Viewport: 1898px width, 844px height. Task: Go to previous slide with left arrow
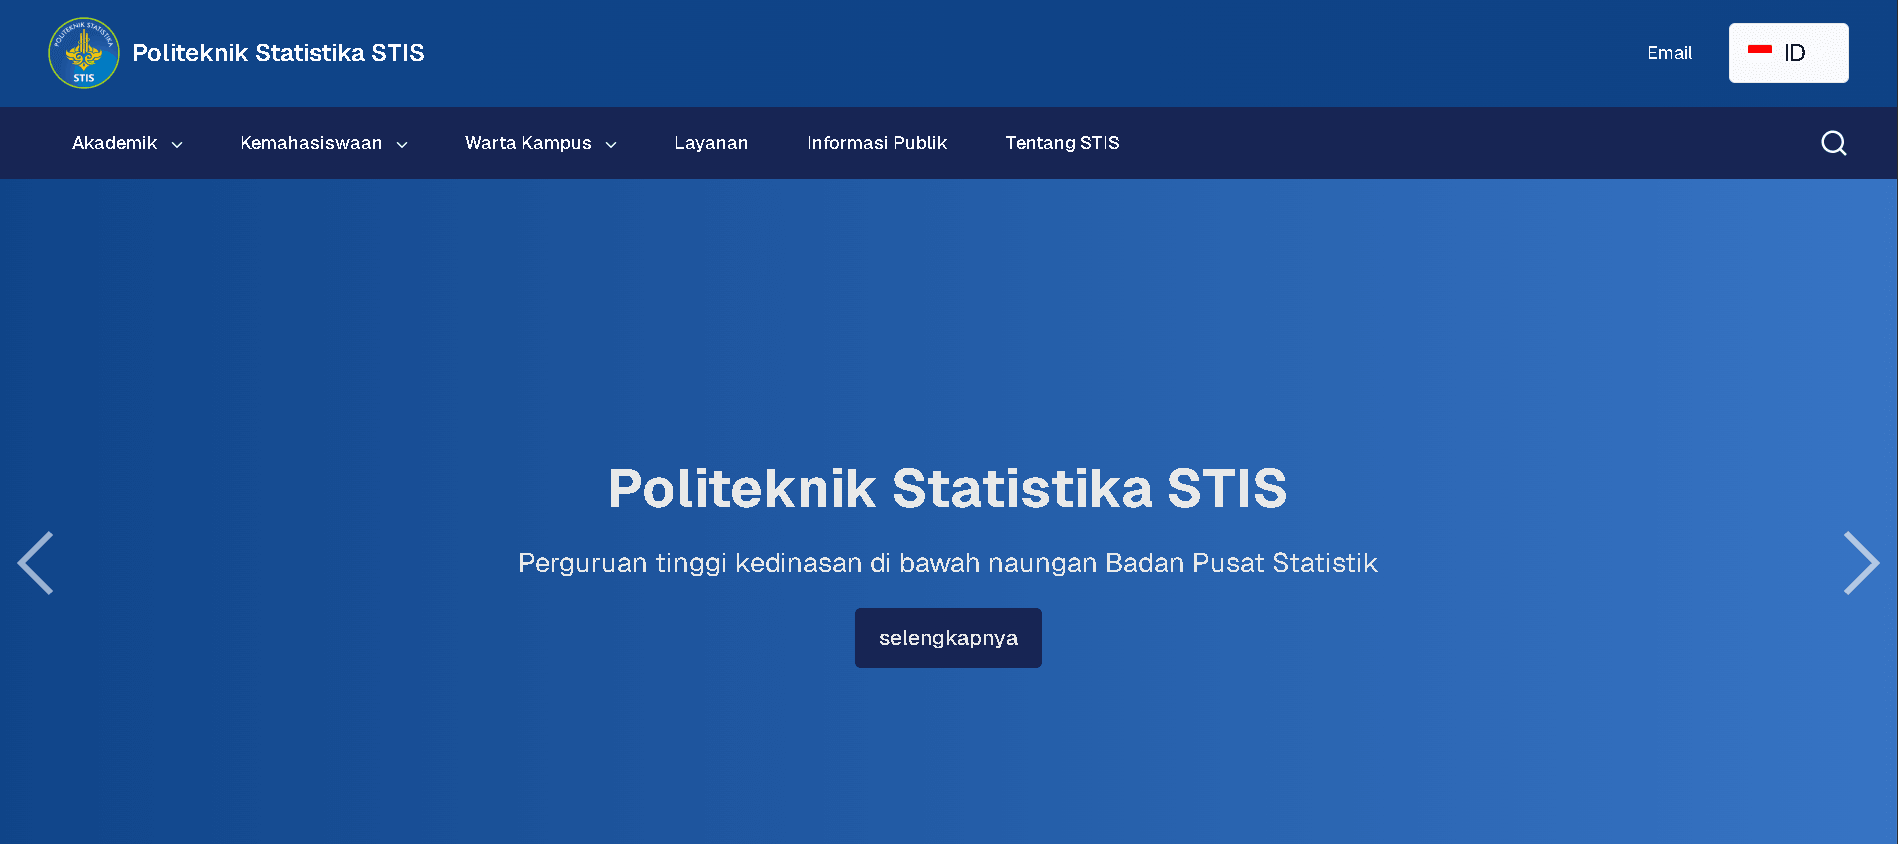click(36, 563)
